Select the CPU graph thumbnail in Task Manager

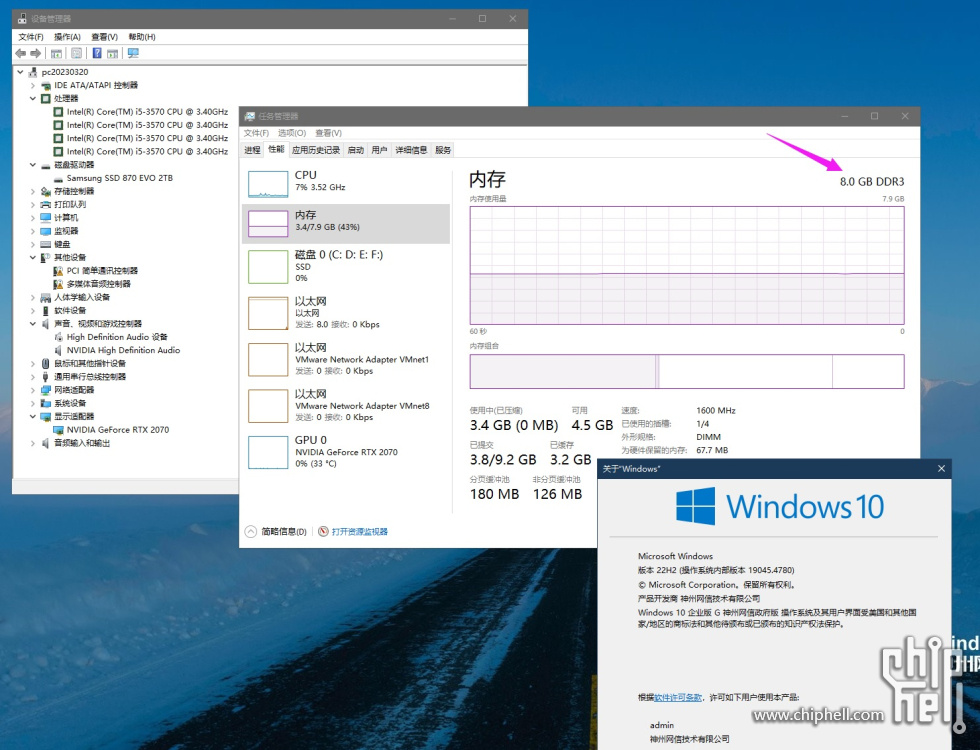coord(268,184)
